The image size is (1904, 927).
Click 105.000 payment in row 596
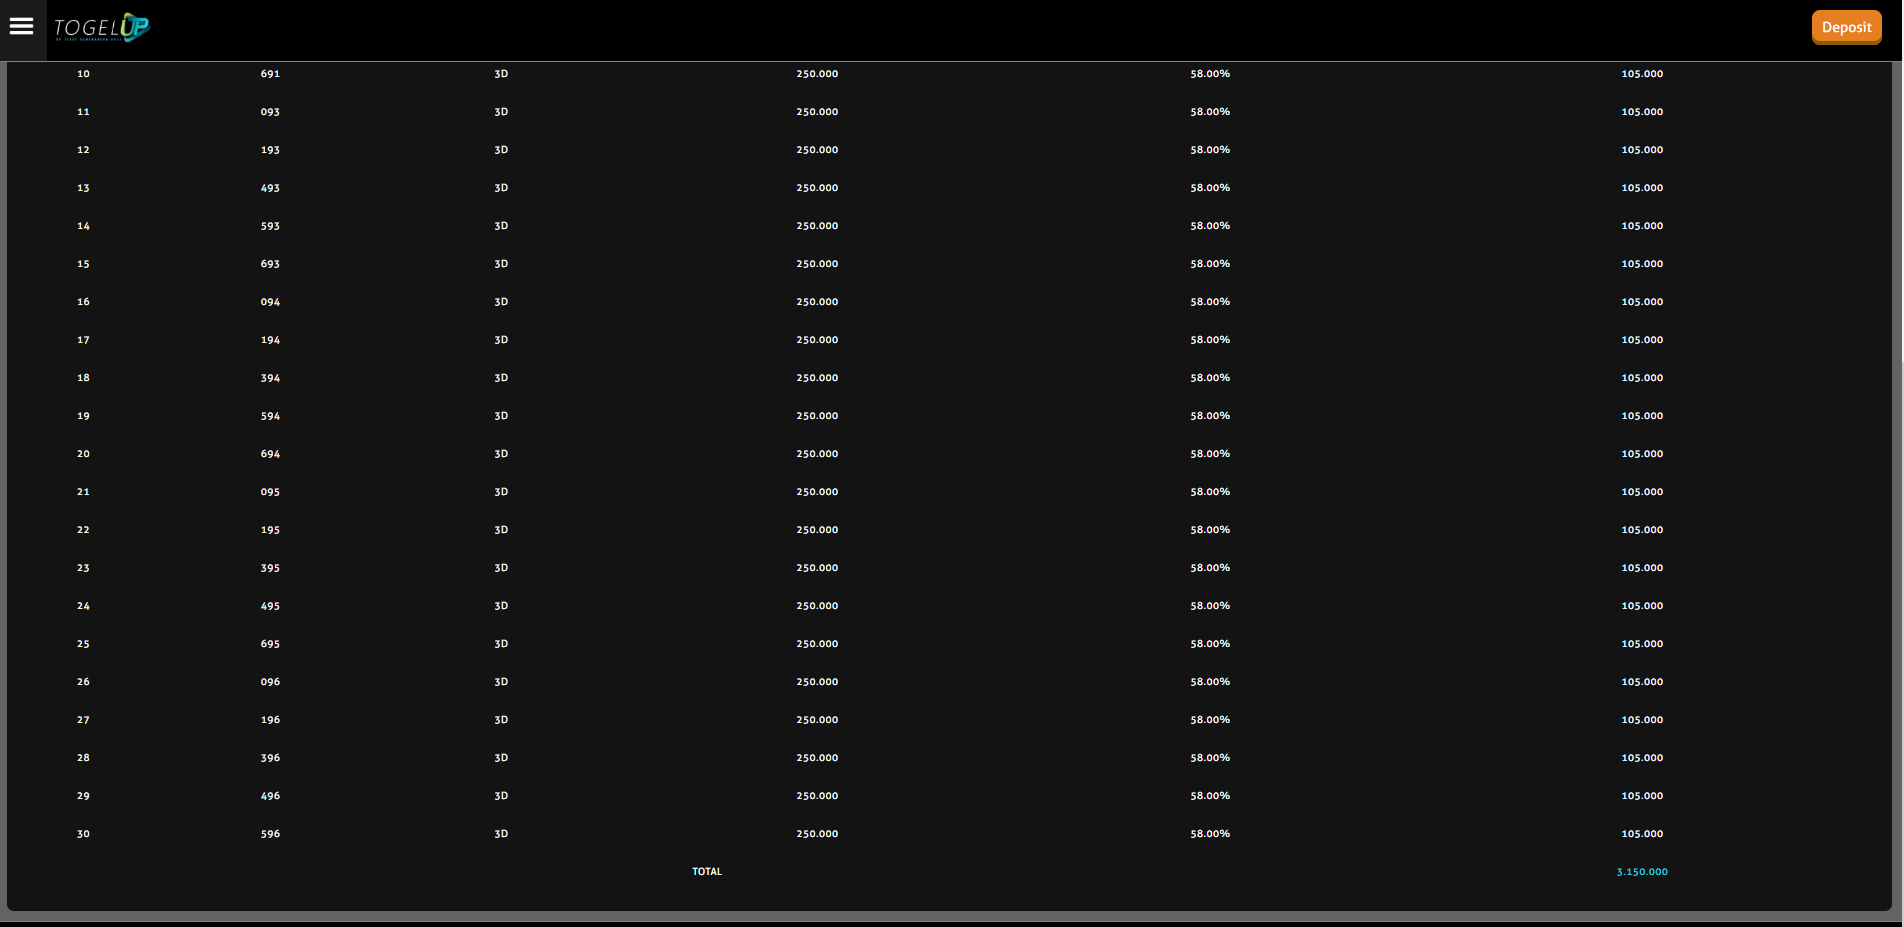(x=1642, y=834)
